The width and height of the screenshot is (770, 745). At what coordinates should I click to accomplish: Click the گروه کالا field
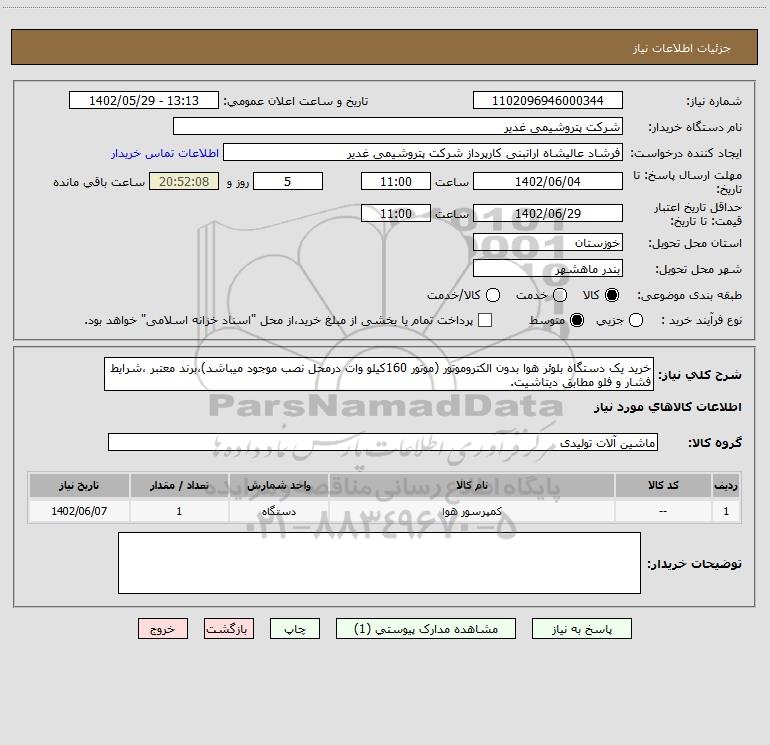click(x=382, y=441)
